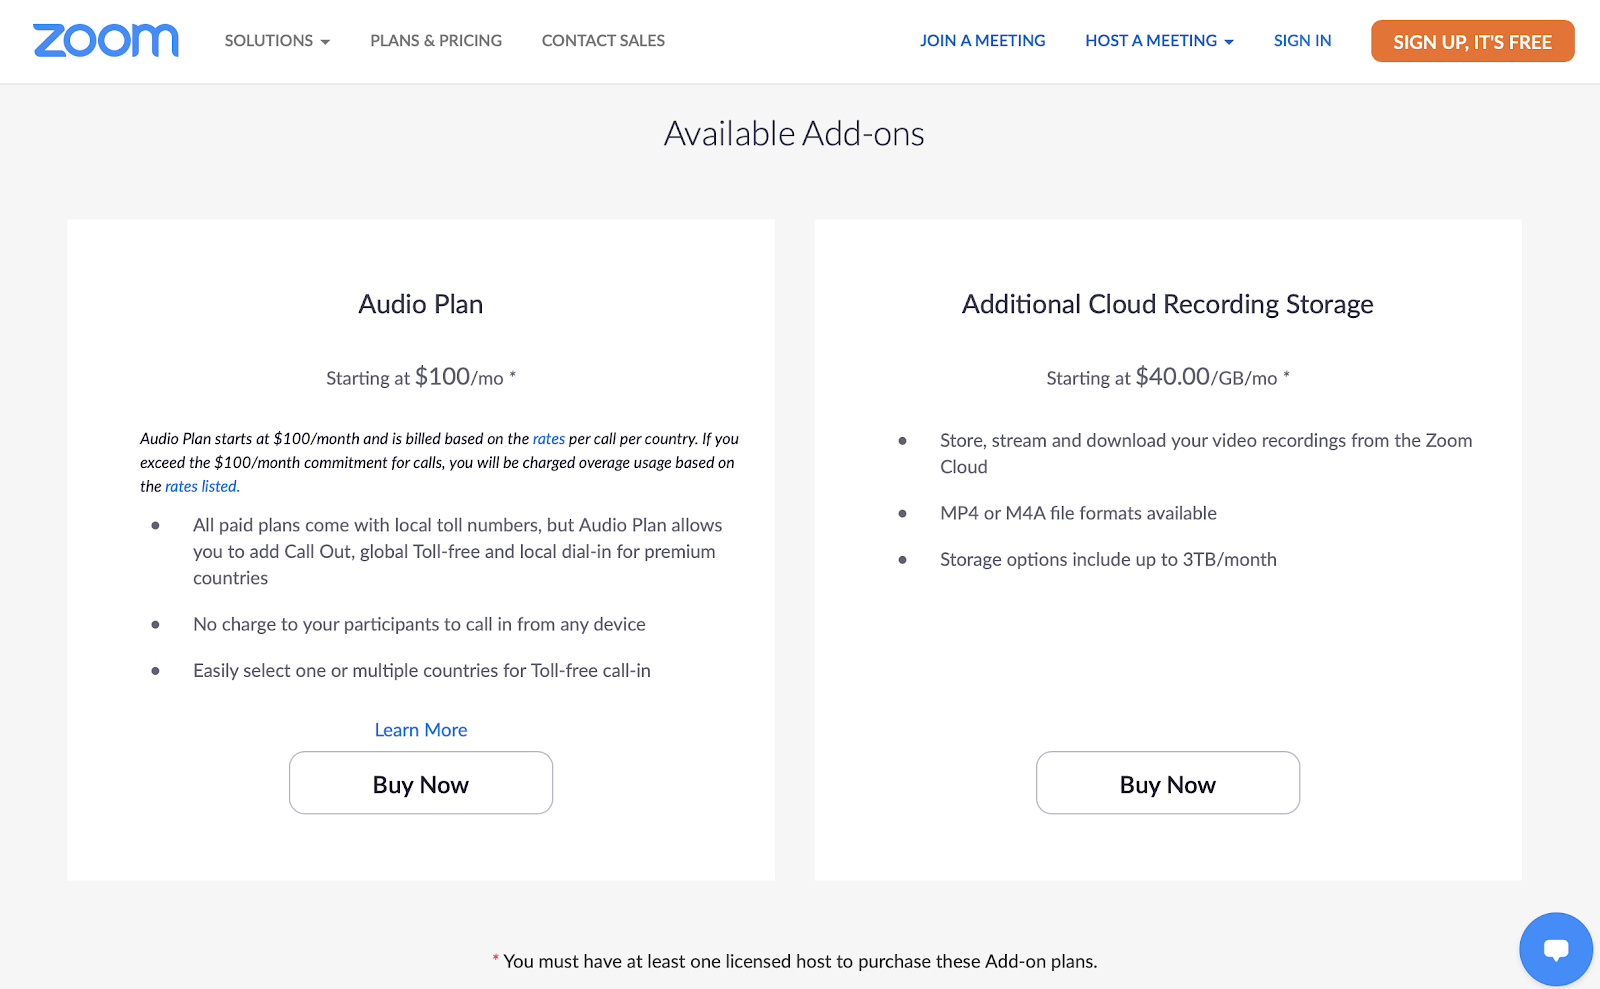Open the first 'rates' link in Audio Plan
Screen dimensions: 1600x989
click(548, 439)
